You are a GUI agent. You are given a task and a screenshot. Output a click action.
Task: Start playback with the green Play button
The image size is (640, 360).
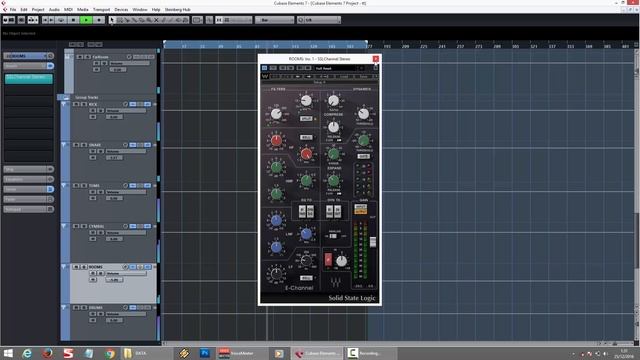[x=86, y=20]
